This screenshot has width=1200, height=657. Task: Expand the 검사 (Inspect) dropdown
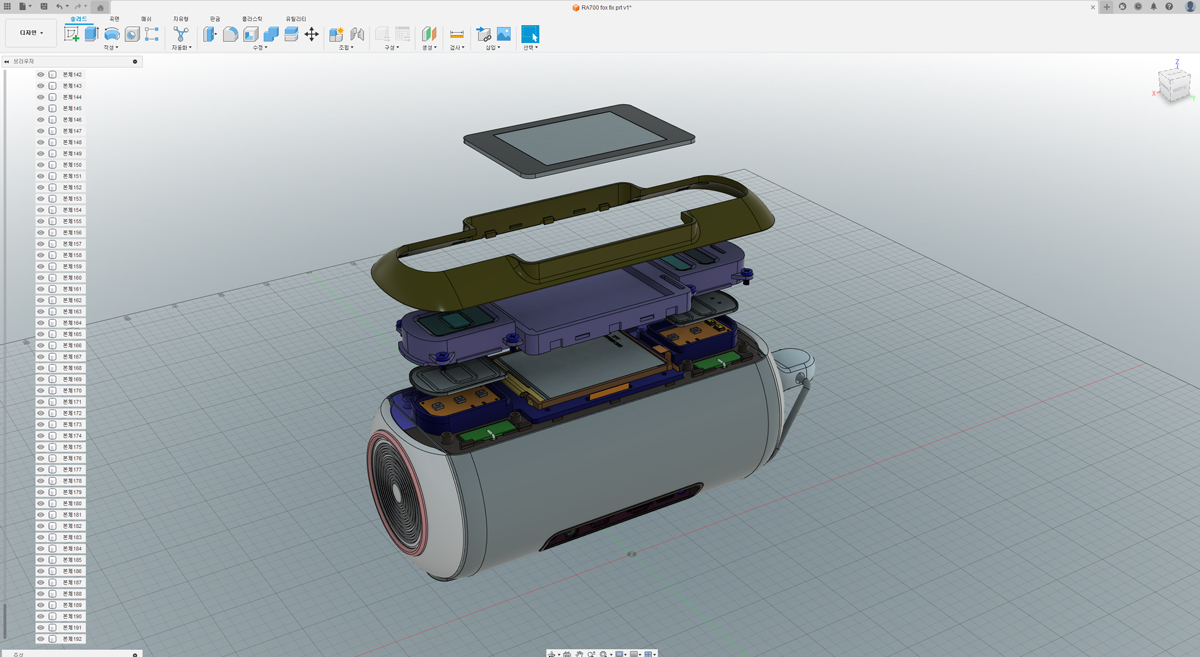pyautogui.click(x=458, y=47)
